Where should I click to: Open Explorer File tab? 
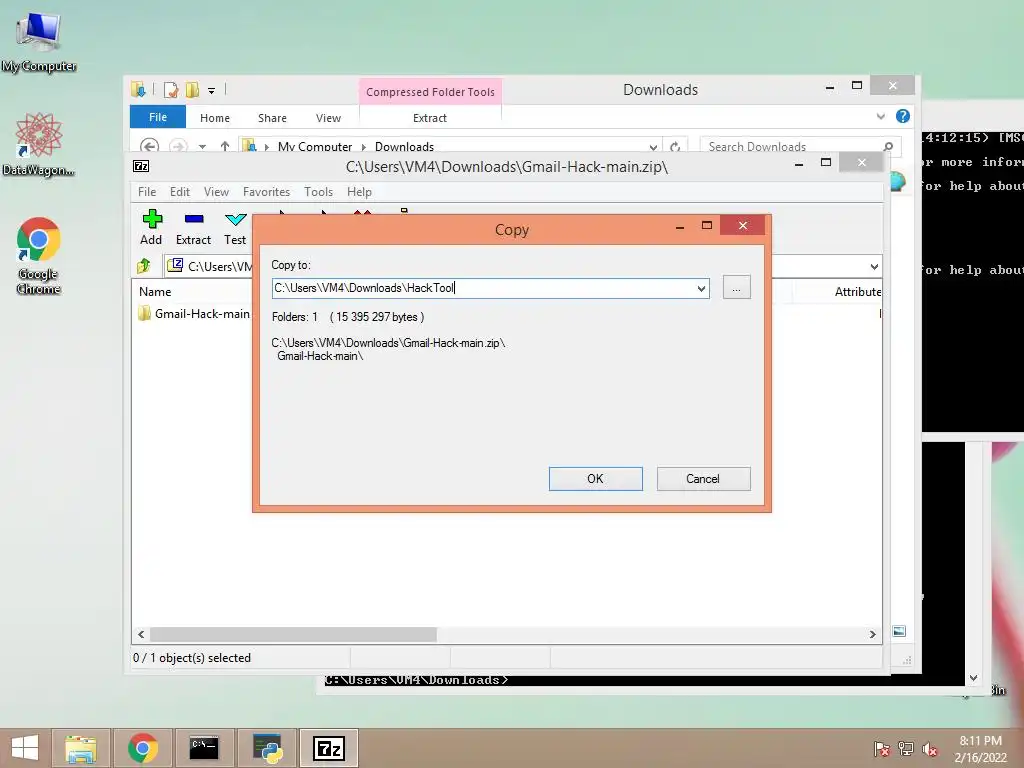click(158, 117)
